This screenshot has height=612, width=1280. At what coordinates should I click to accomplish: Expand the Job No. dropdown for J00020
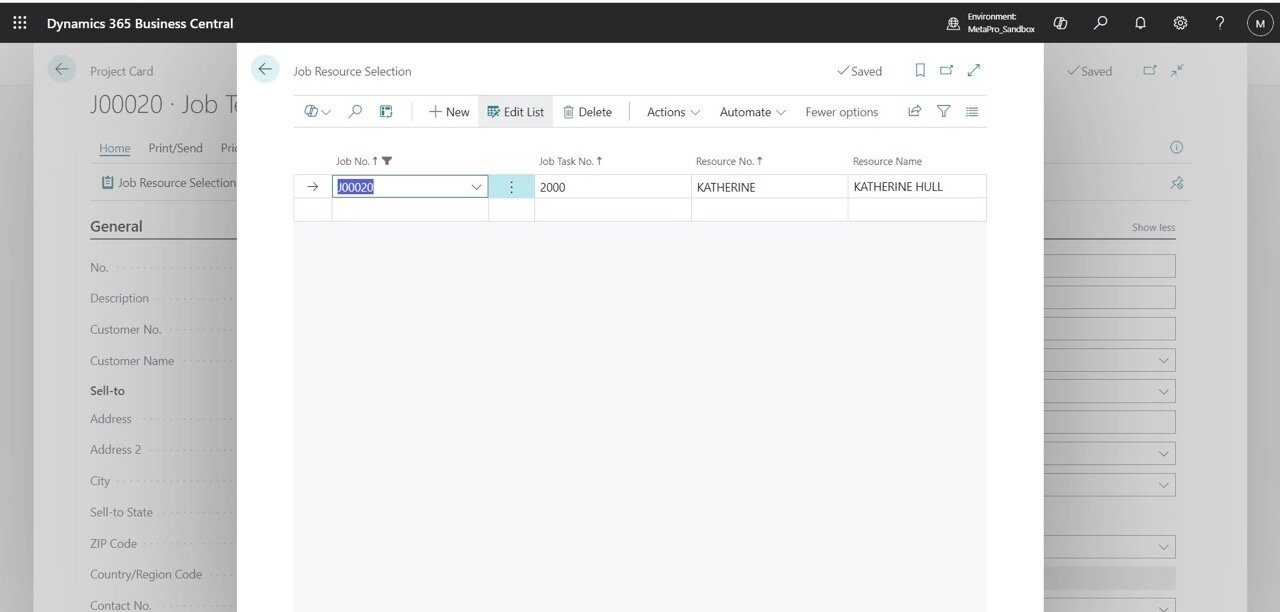point(476,187)
